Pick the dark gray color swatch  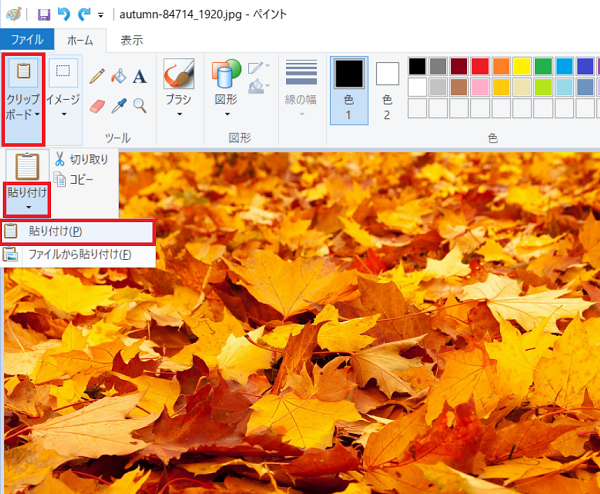[x=438, y=66]
